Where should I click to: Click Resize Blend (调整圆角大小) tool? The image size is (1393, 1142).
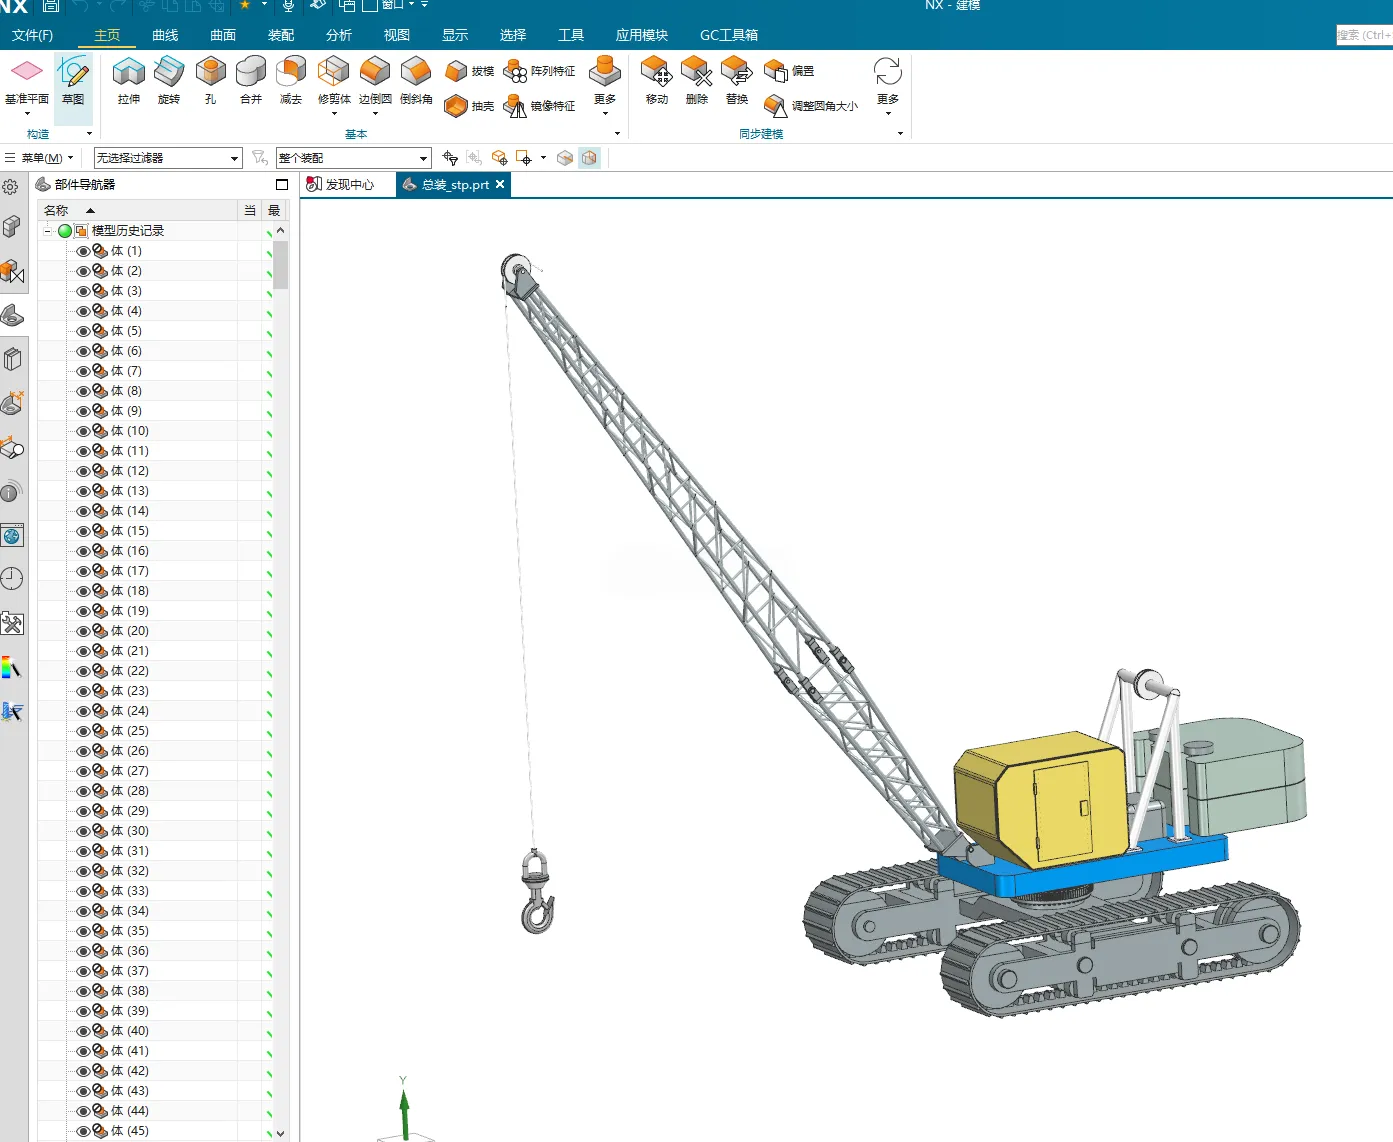(x=811, y=106)
